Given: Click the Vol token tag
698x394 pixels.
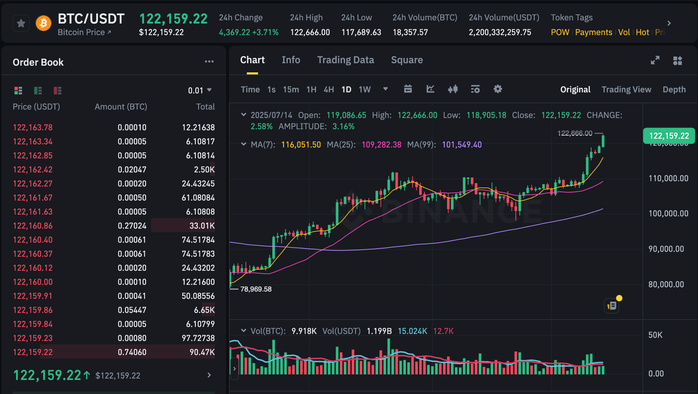Looking at the screenshot, I should [x=624, y=32].
